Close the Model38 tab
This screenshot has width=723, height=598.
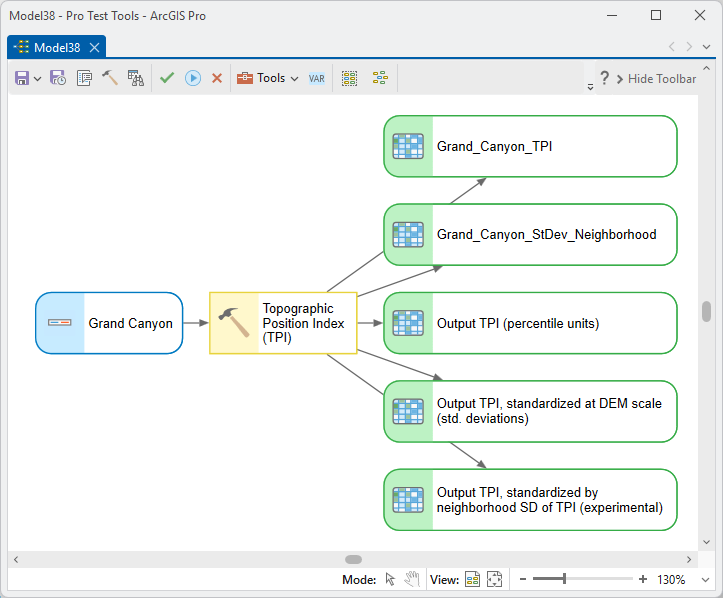point(95,47)
